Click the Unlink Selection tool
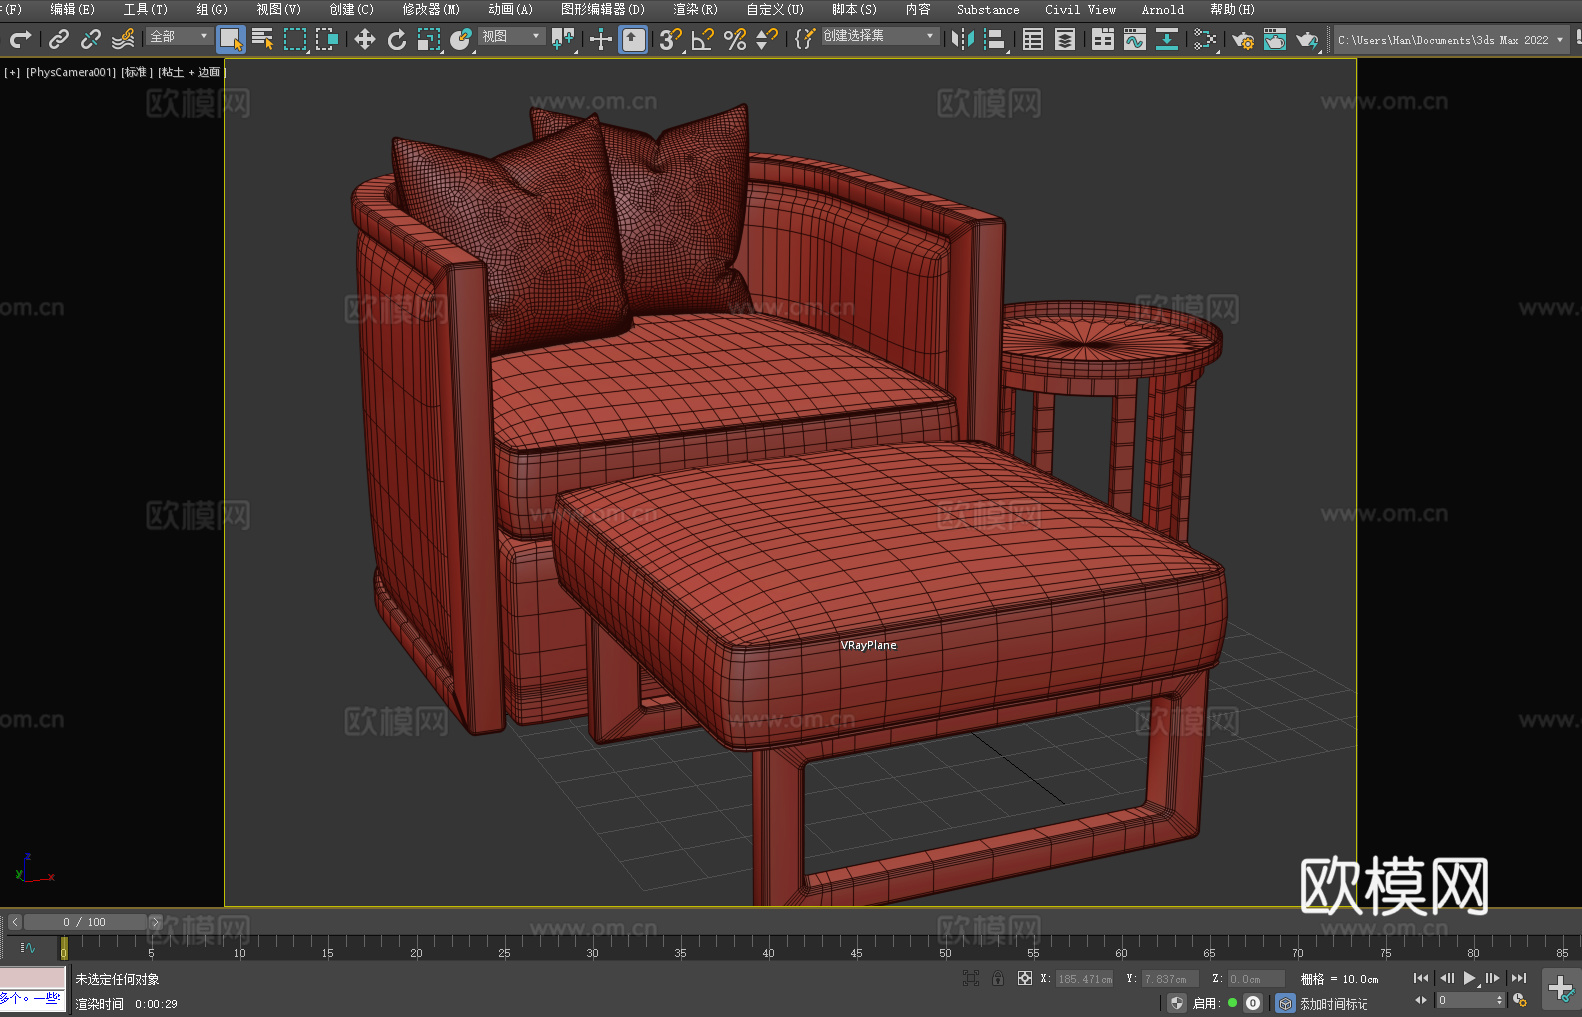This screenshot has width=1582, height=1017. click(x=91, y=39)
